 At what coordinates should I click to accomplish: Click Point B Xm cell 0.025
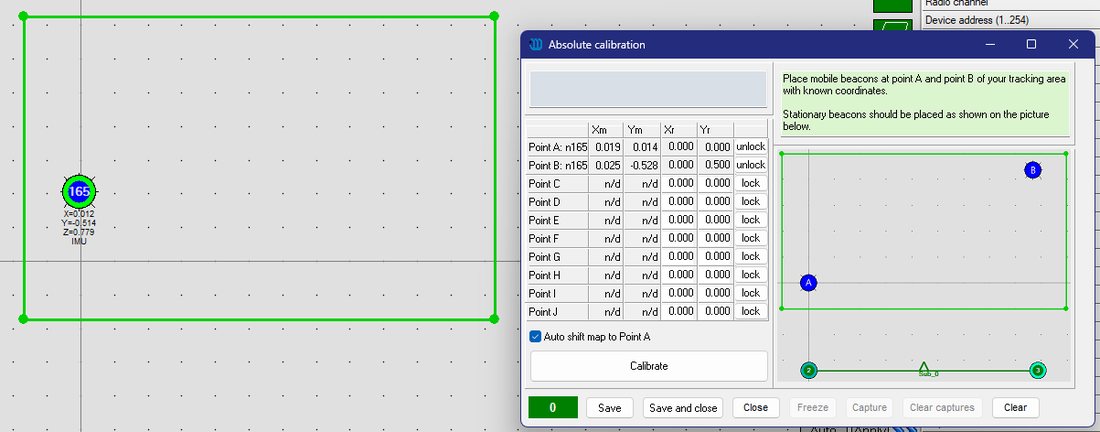(x=606, y=165)
